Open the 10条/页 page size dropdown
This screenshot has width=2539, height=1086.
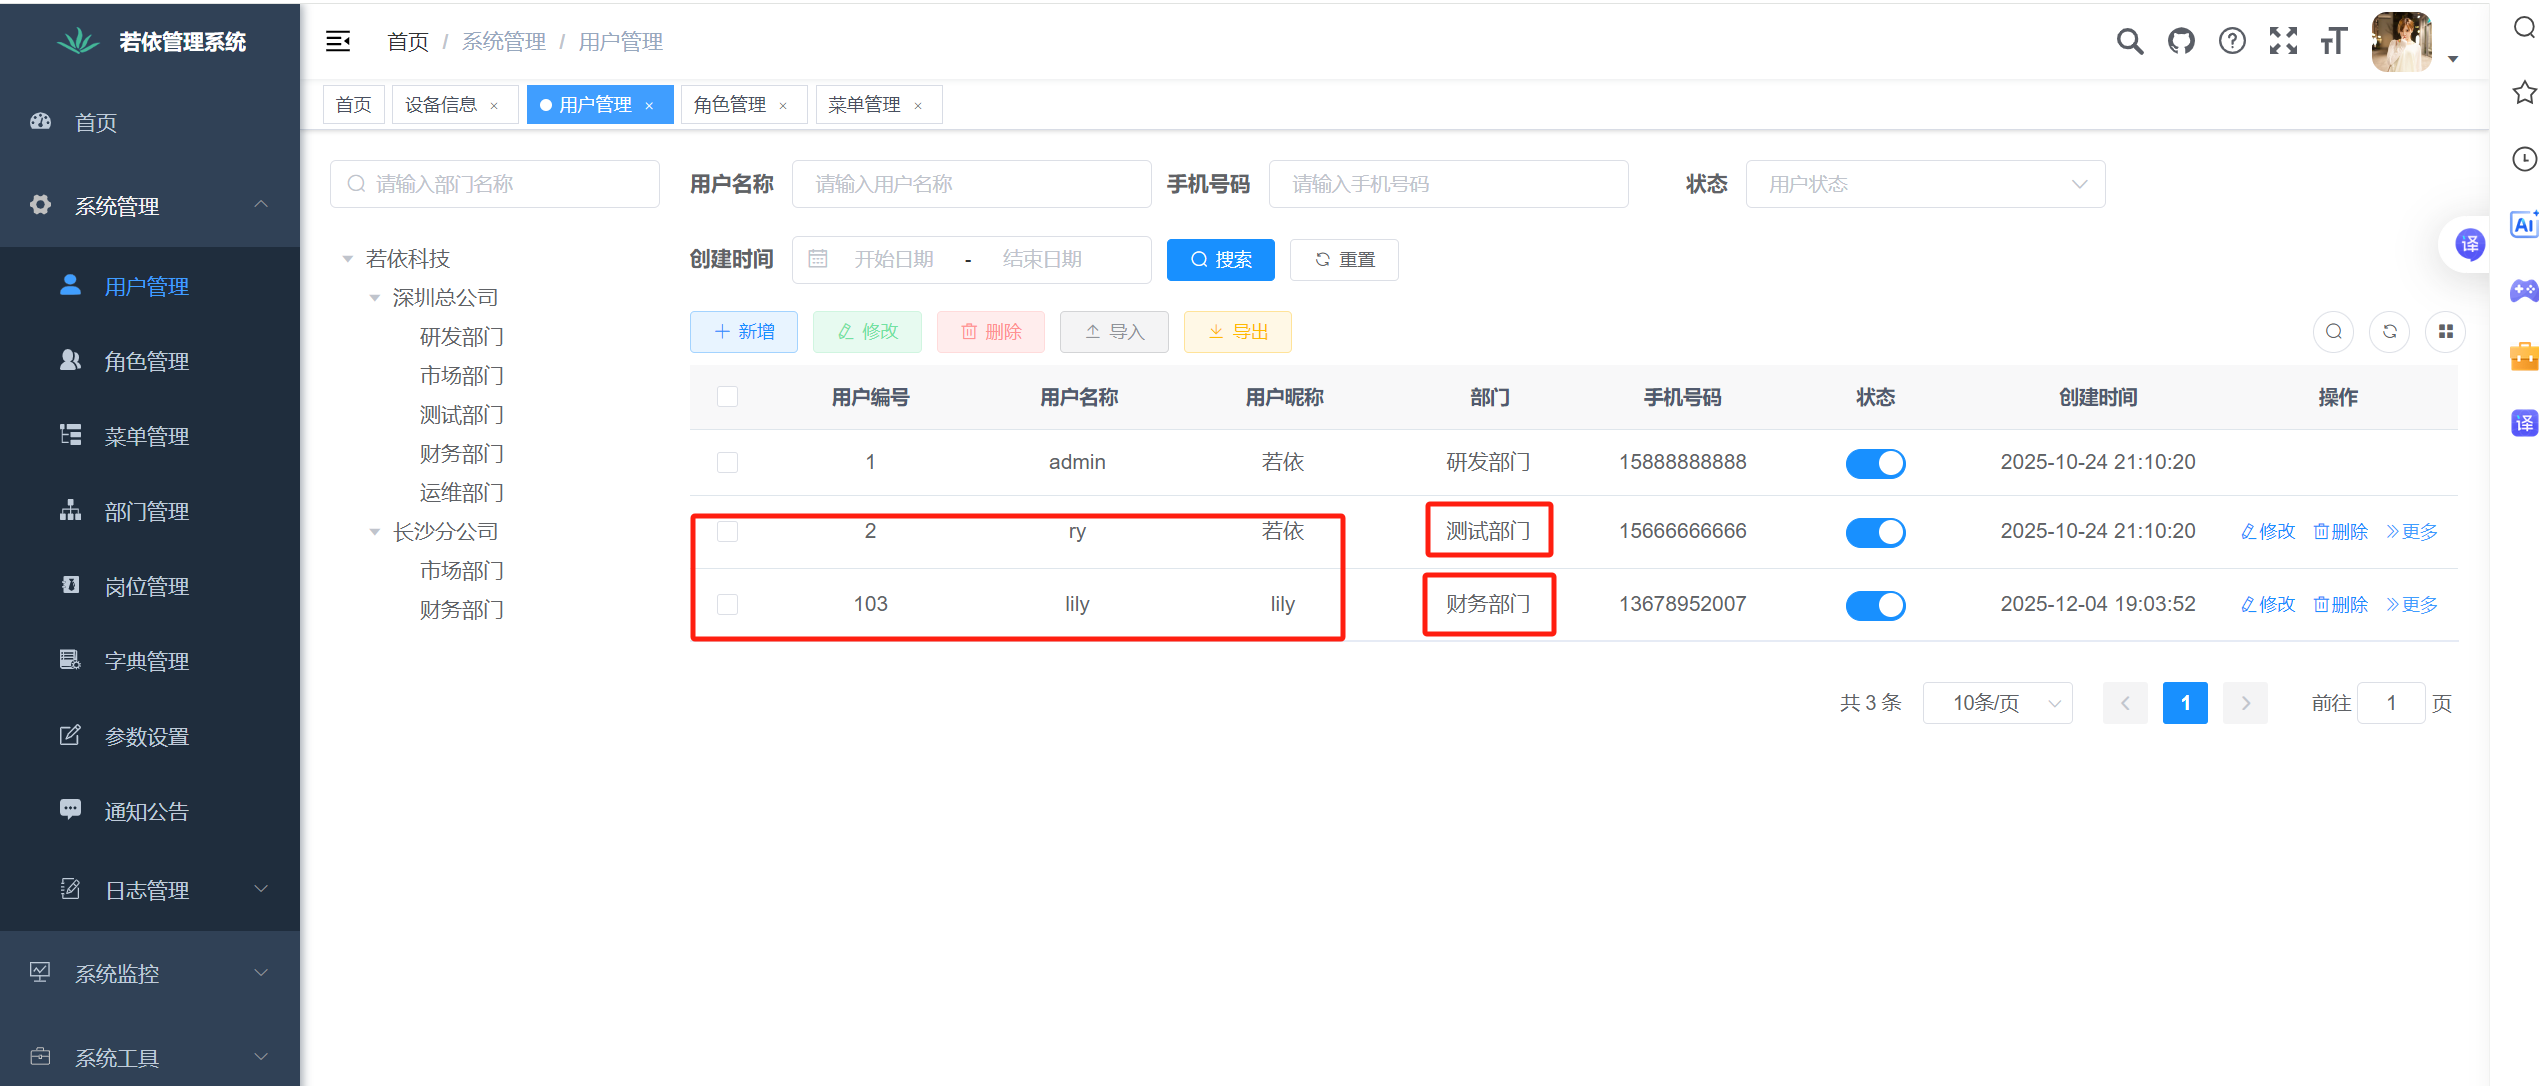coord(1997,703)
